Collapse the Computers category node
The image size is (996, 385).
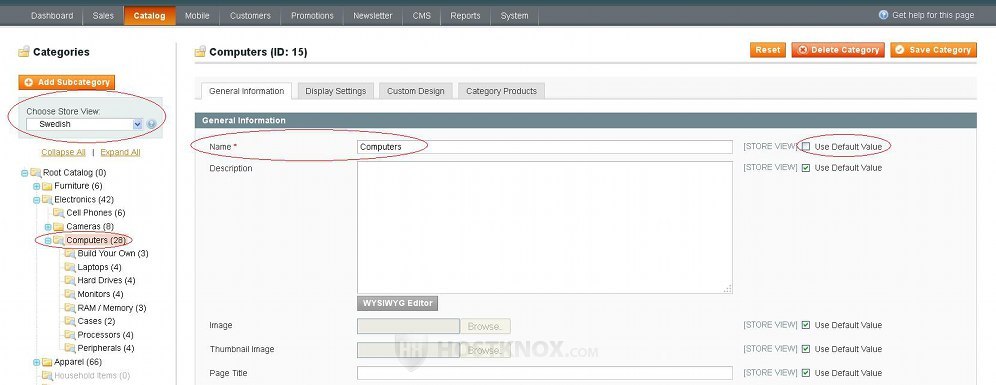pos(48,241)
